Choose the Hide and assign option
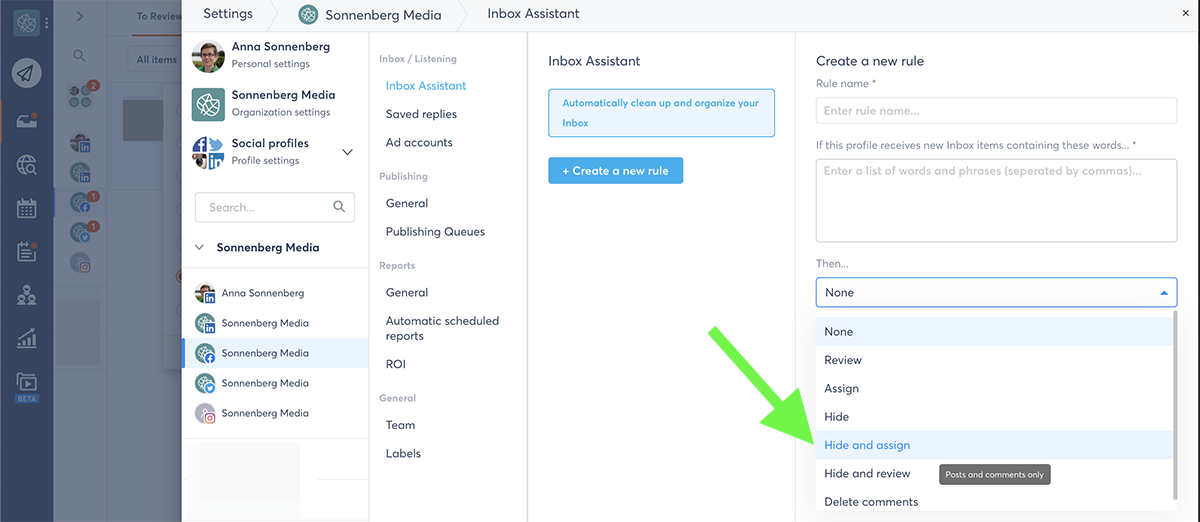 [867, 445]
